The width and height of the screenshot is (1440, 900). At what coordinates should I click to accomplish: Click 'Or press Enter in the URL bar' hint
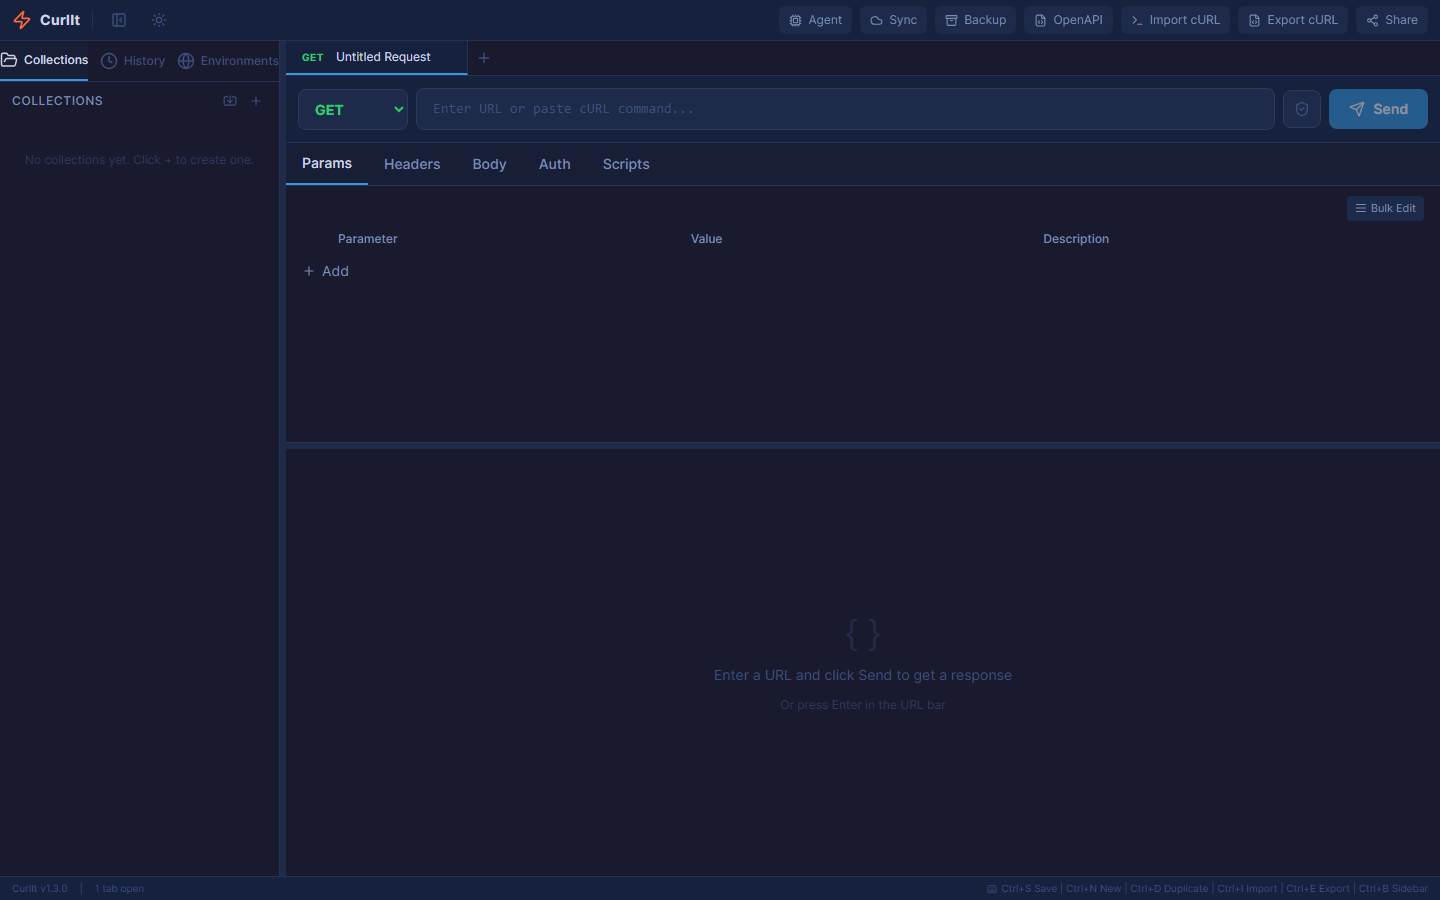click(x=863, y=705)
